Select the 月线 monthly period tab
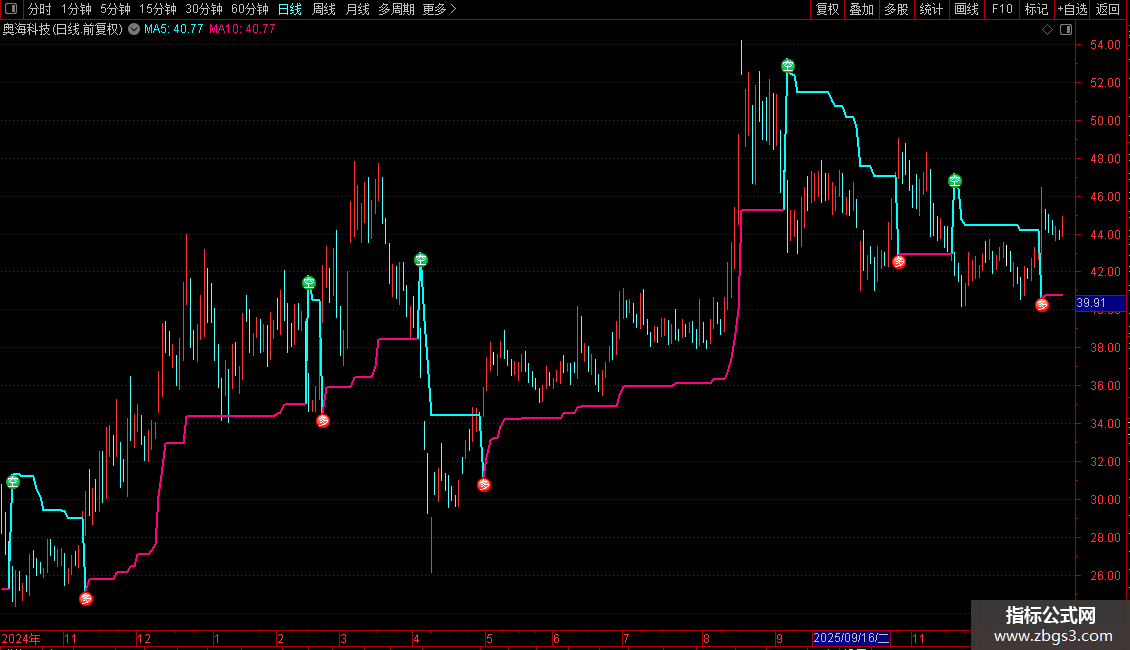 [x=357, y=9]
